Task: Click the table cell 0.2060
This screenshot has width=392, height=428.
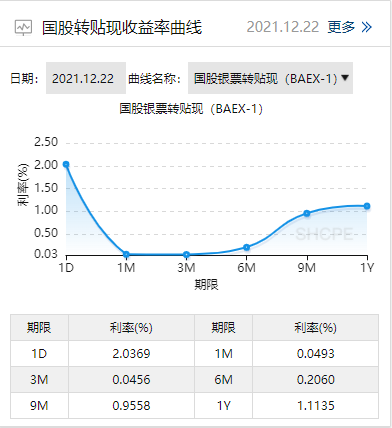Action: (x=315, y=380)
